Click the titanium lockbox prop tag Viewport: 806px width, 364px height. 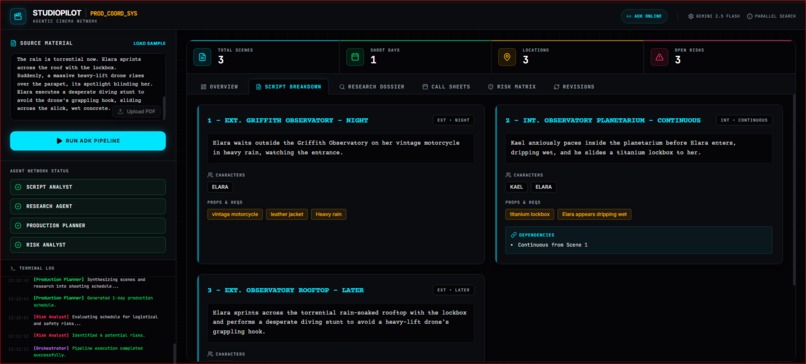point(529,214)
